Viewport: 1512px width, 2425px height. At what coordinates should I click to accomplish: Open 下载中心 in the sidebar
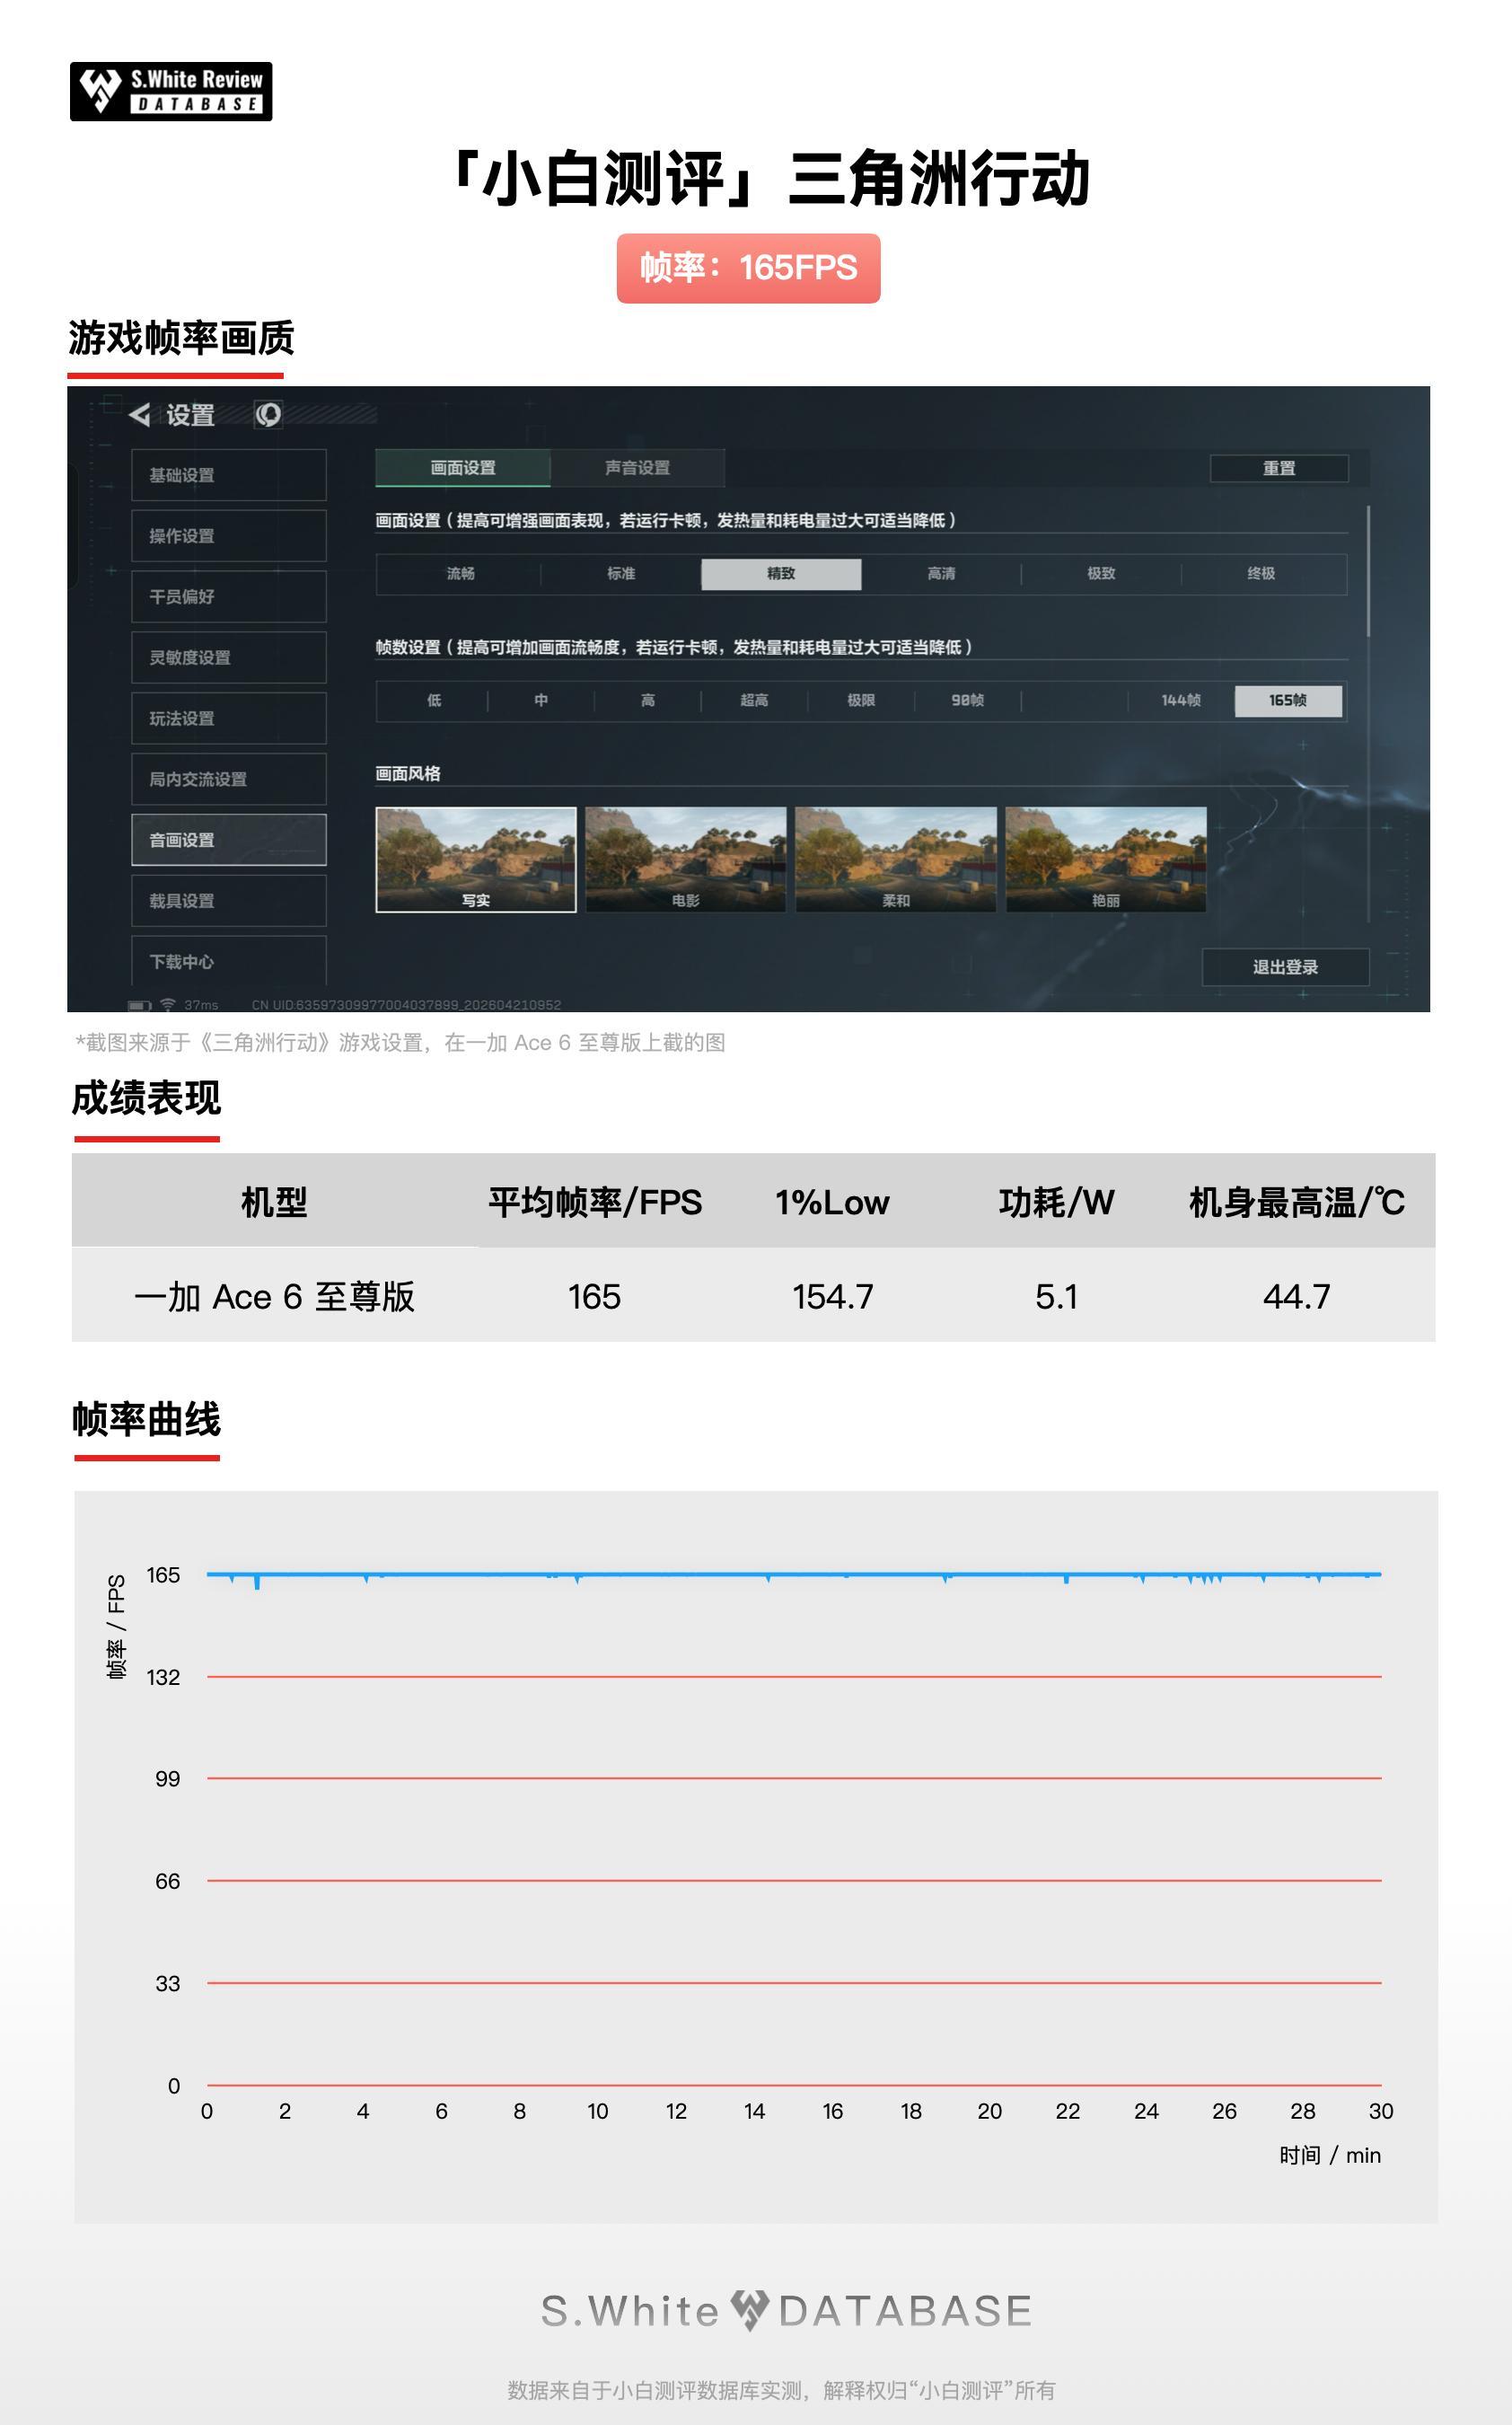click(229, 961)
